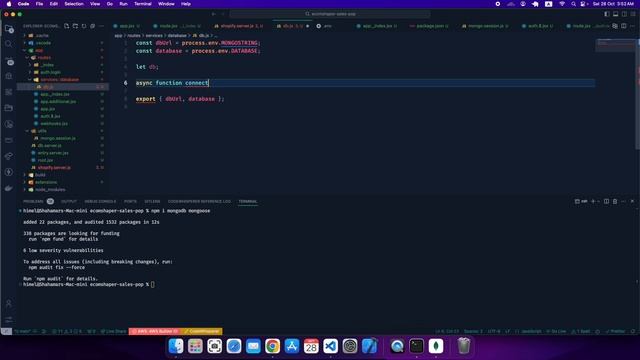Viewport: 640px width, 360px height.
Task: Toggle the primary sidebar layout button
Action: pos(607,14)
